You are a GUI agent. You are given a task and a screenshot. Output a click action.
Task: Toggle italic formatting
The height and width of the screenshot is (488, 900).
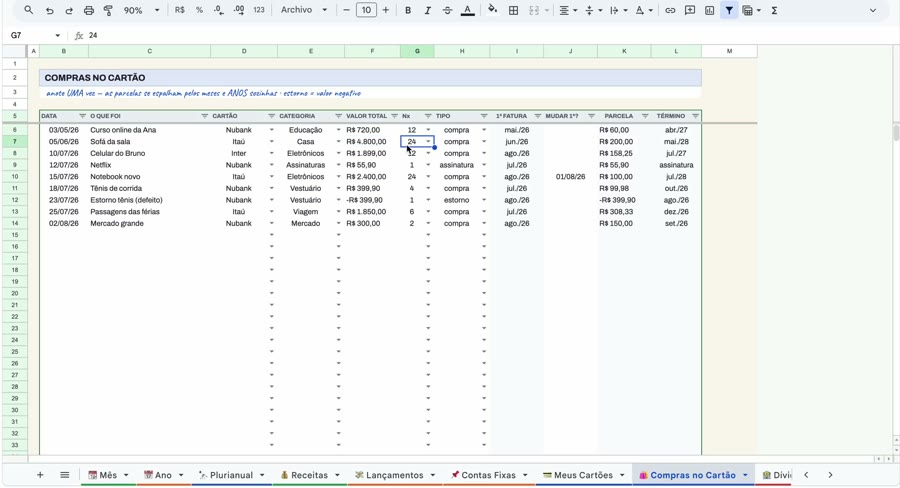tap(427, 10)
